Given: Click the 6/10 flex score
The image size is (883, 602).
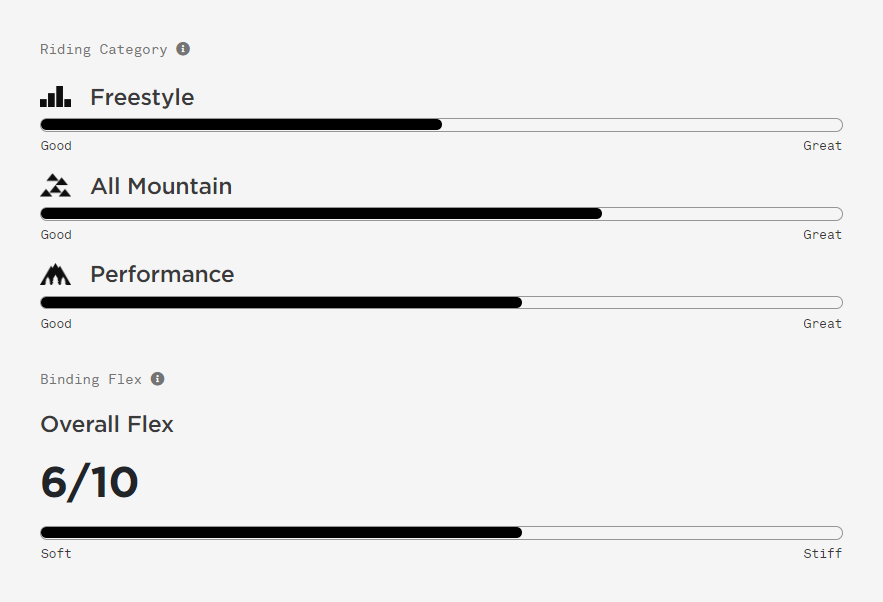Looking at the screenshot, I should click(x=90, y=483).
